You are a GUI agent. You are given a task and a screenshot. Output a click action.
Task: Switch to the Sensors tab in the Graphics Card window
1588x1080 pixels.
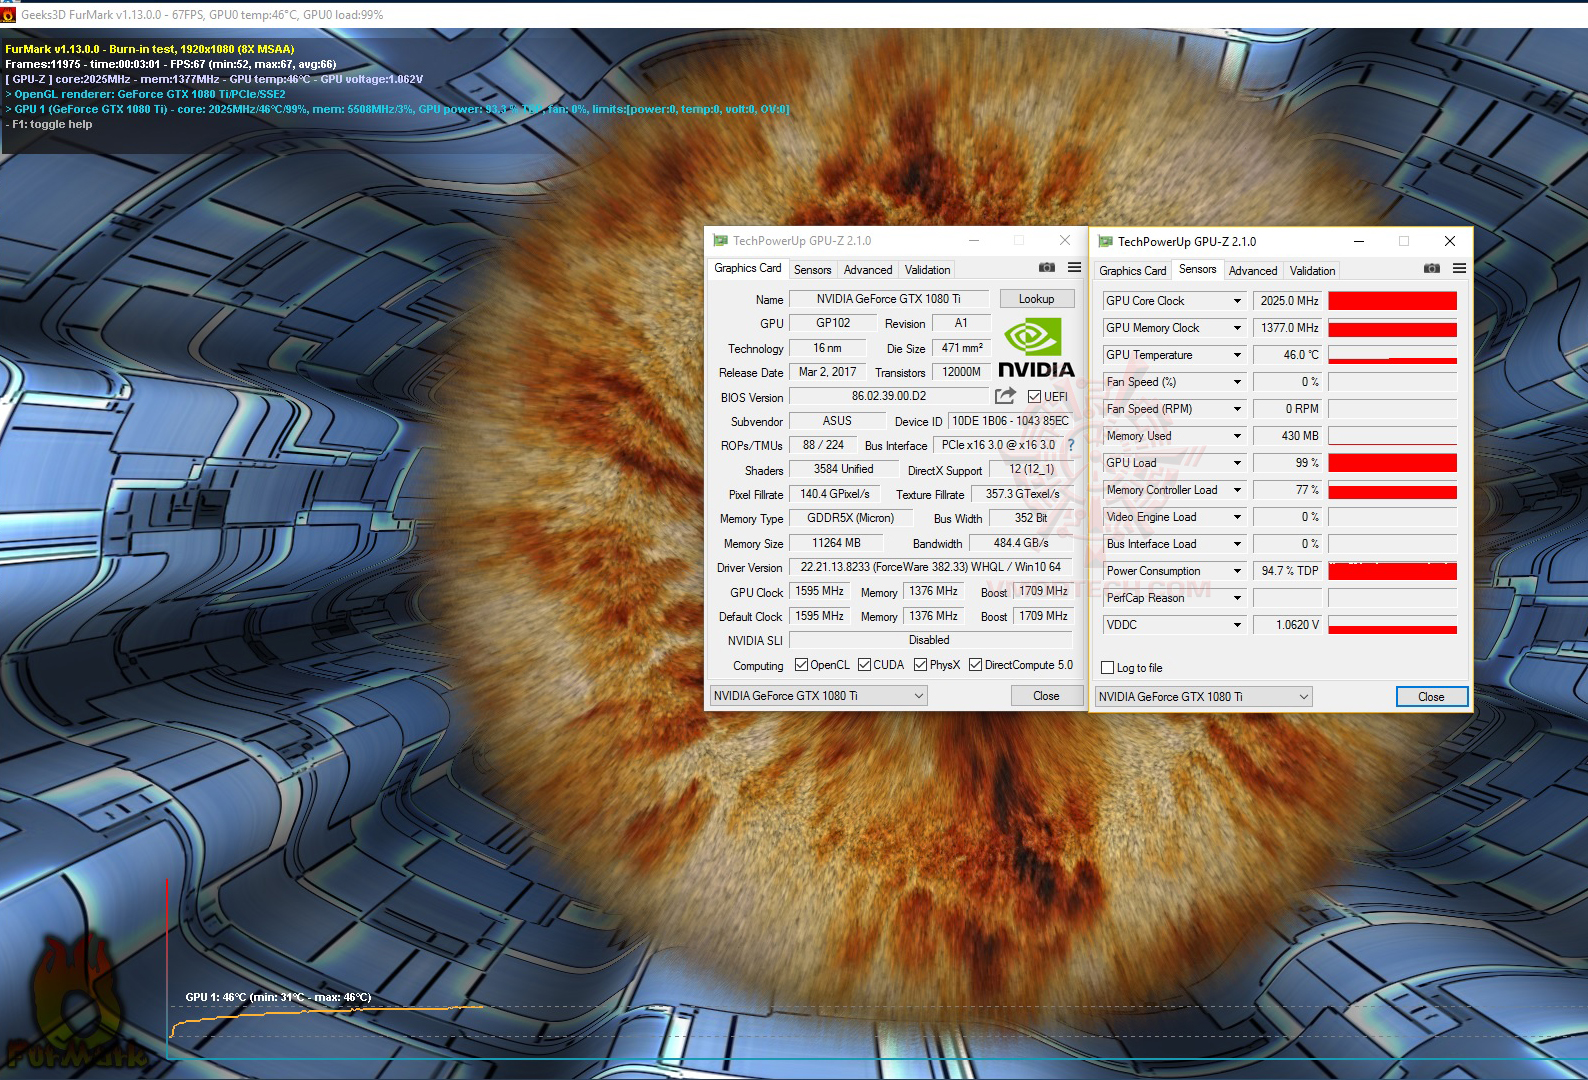812,270
